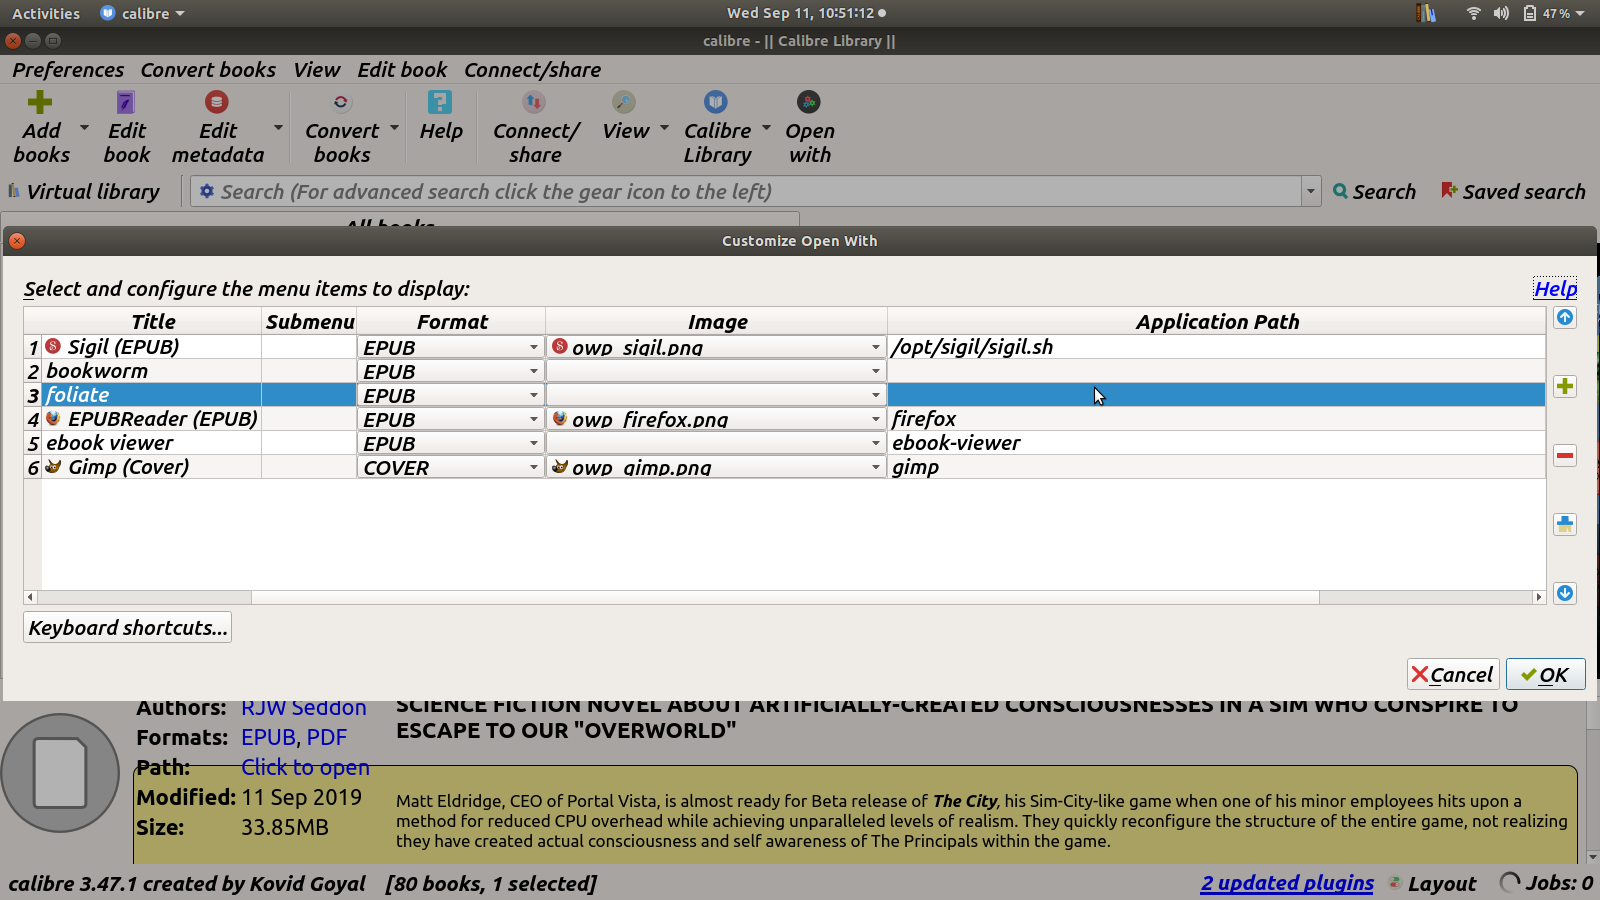
Task: Click the EPUB format link
Action: tap(268, 737)
